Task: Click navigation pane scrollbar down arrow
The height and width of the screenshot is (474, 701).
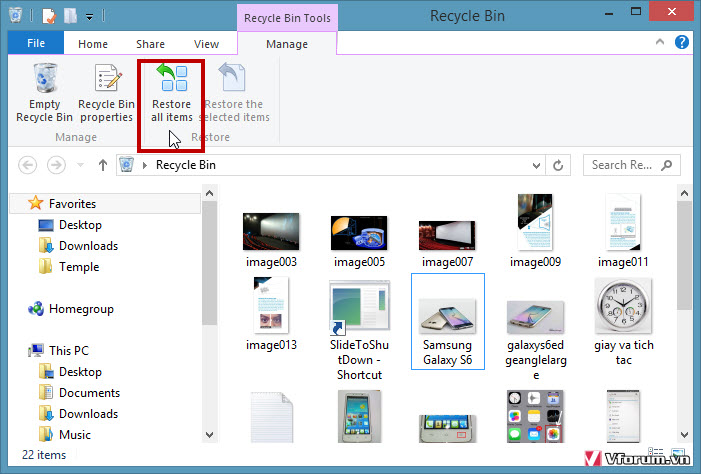Action: point(208,434)
